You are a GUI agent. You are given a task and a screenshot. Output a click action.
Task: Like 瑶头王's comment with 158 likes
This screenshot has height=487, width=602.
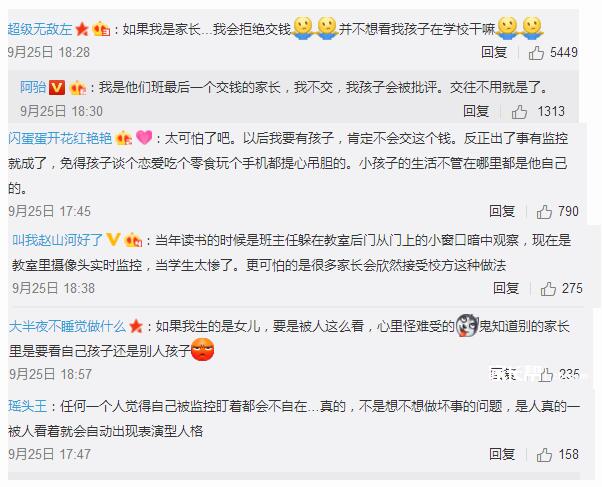[544, 455]
